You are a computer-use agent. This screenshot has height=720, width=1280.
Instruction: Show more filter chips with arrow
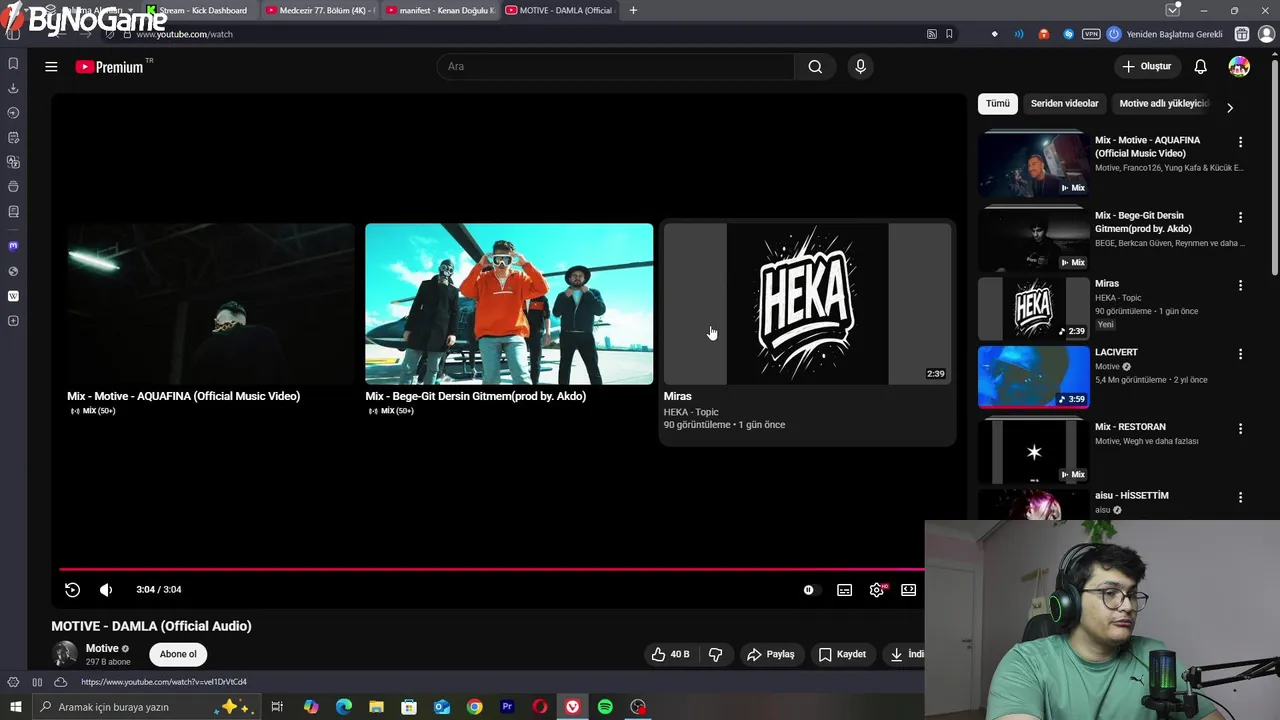[1229, 107]
